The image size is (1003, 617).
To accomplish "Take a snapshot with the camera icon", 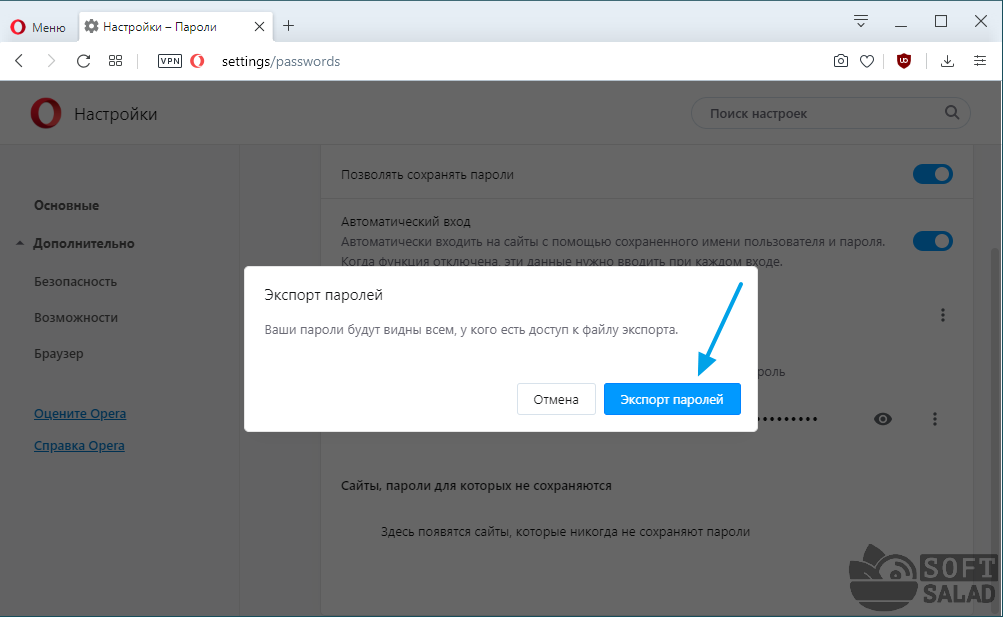I will pyautogui.click(x=841, y=61).
